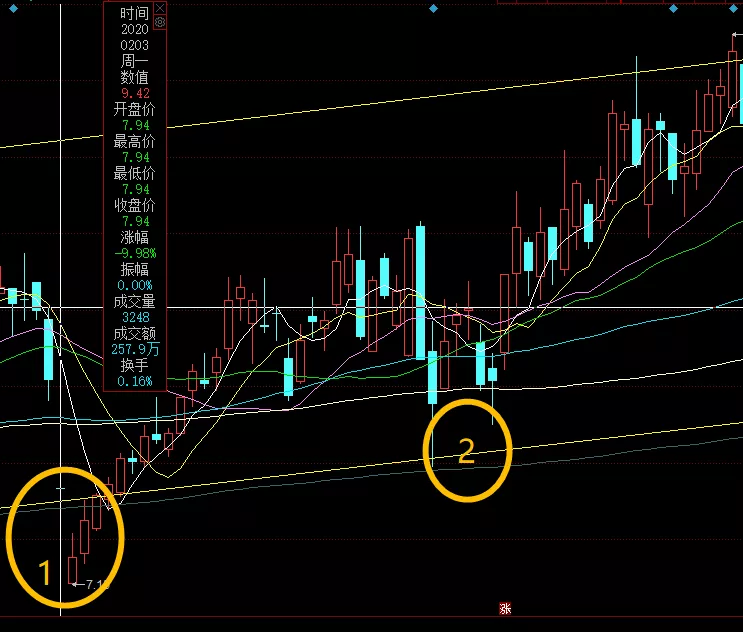Click the high price arrow marker

tap(736, 35)
